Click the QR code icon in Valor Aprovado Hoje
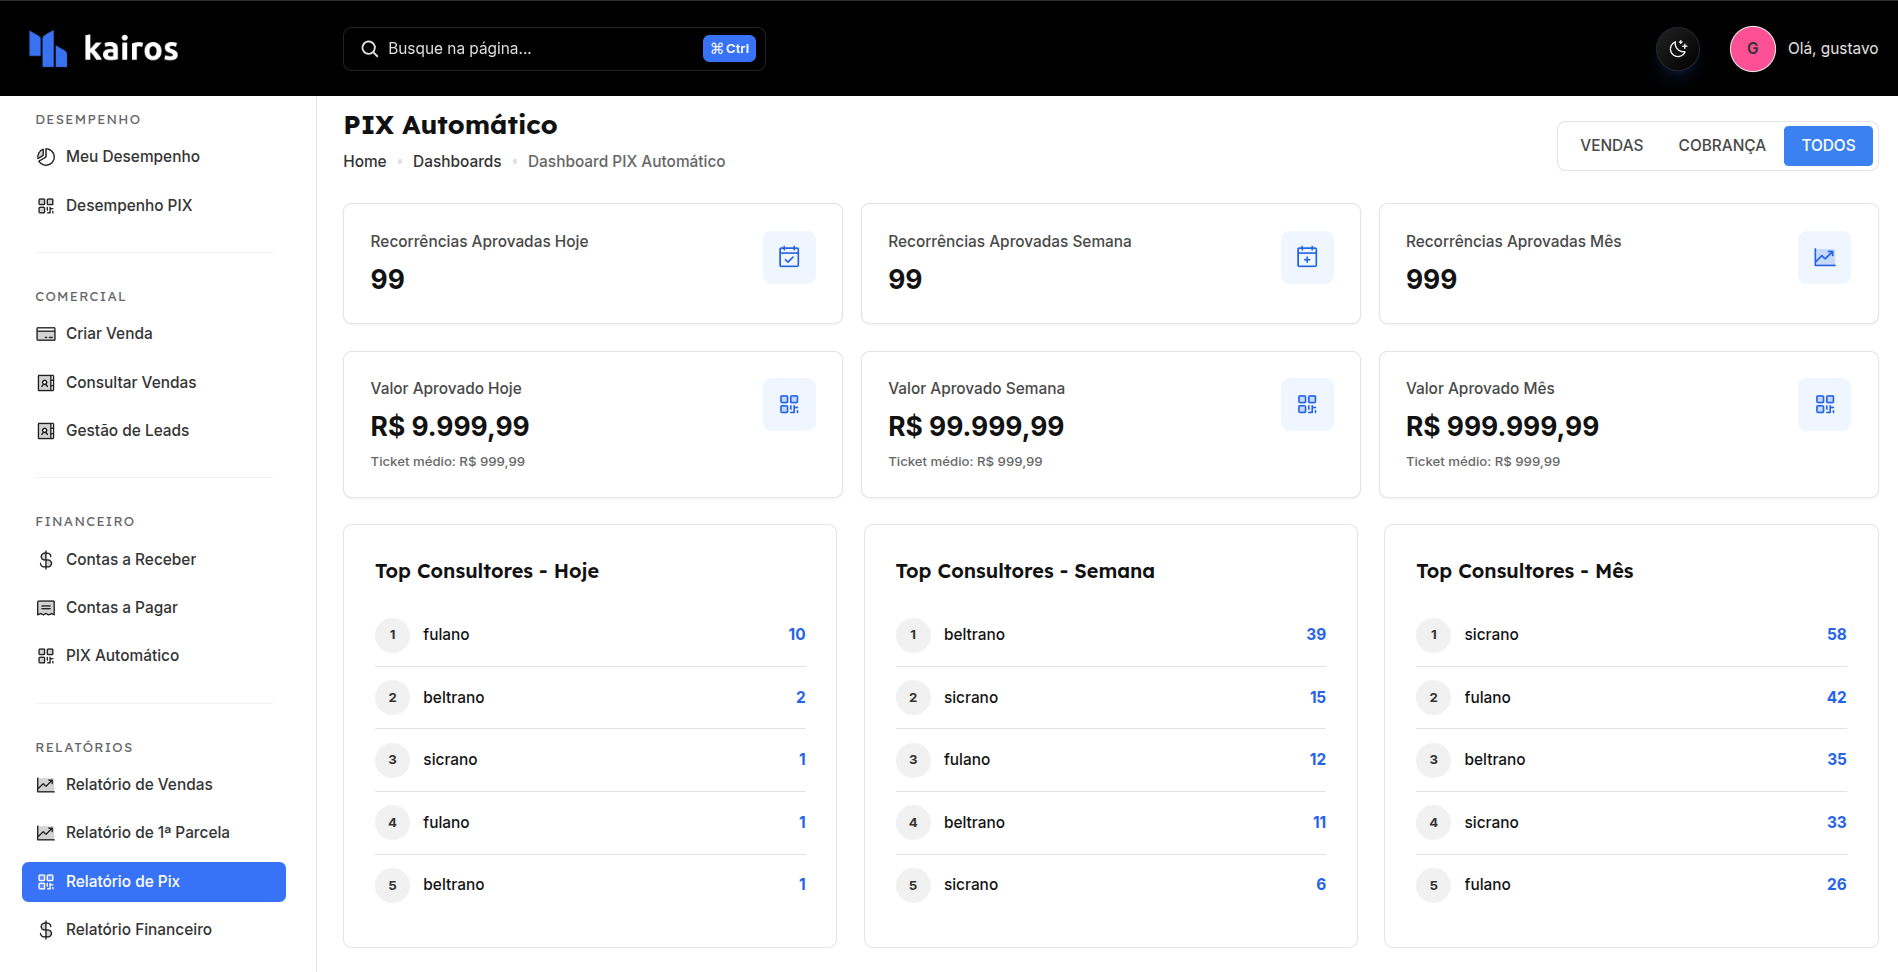Screen dimensions: 1898x972 tap(789, 404)
